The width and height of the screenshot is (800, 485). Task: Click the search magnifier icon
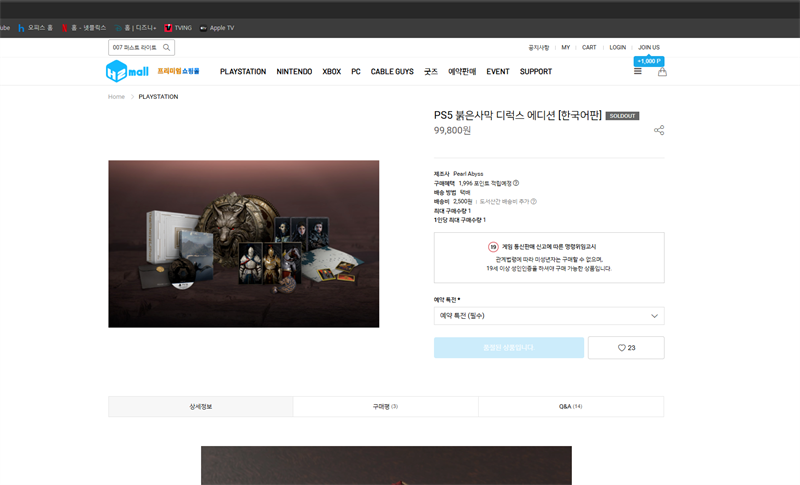[166, 47]
